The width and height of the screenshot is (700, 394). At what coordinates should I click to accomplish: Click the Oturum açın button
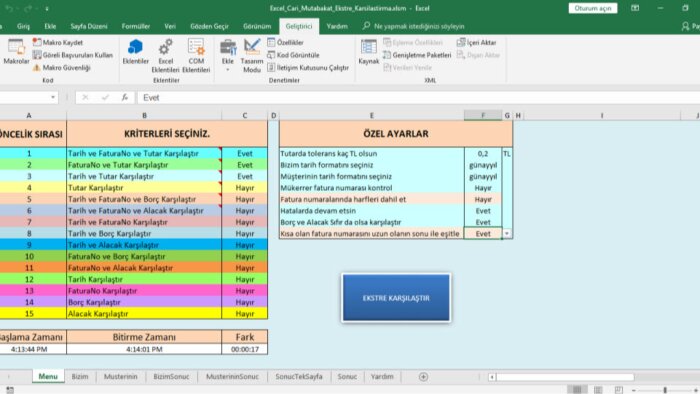pyautogui.click(x=592, y=8)
